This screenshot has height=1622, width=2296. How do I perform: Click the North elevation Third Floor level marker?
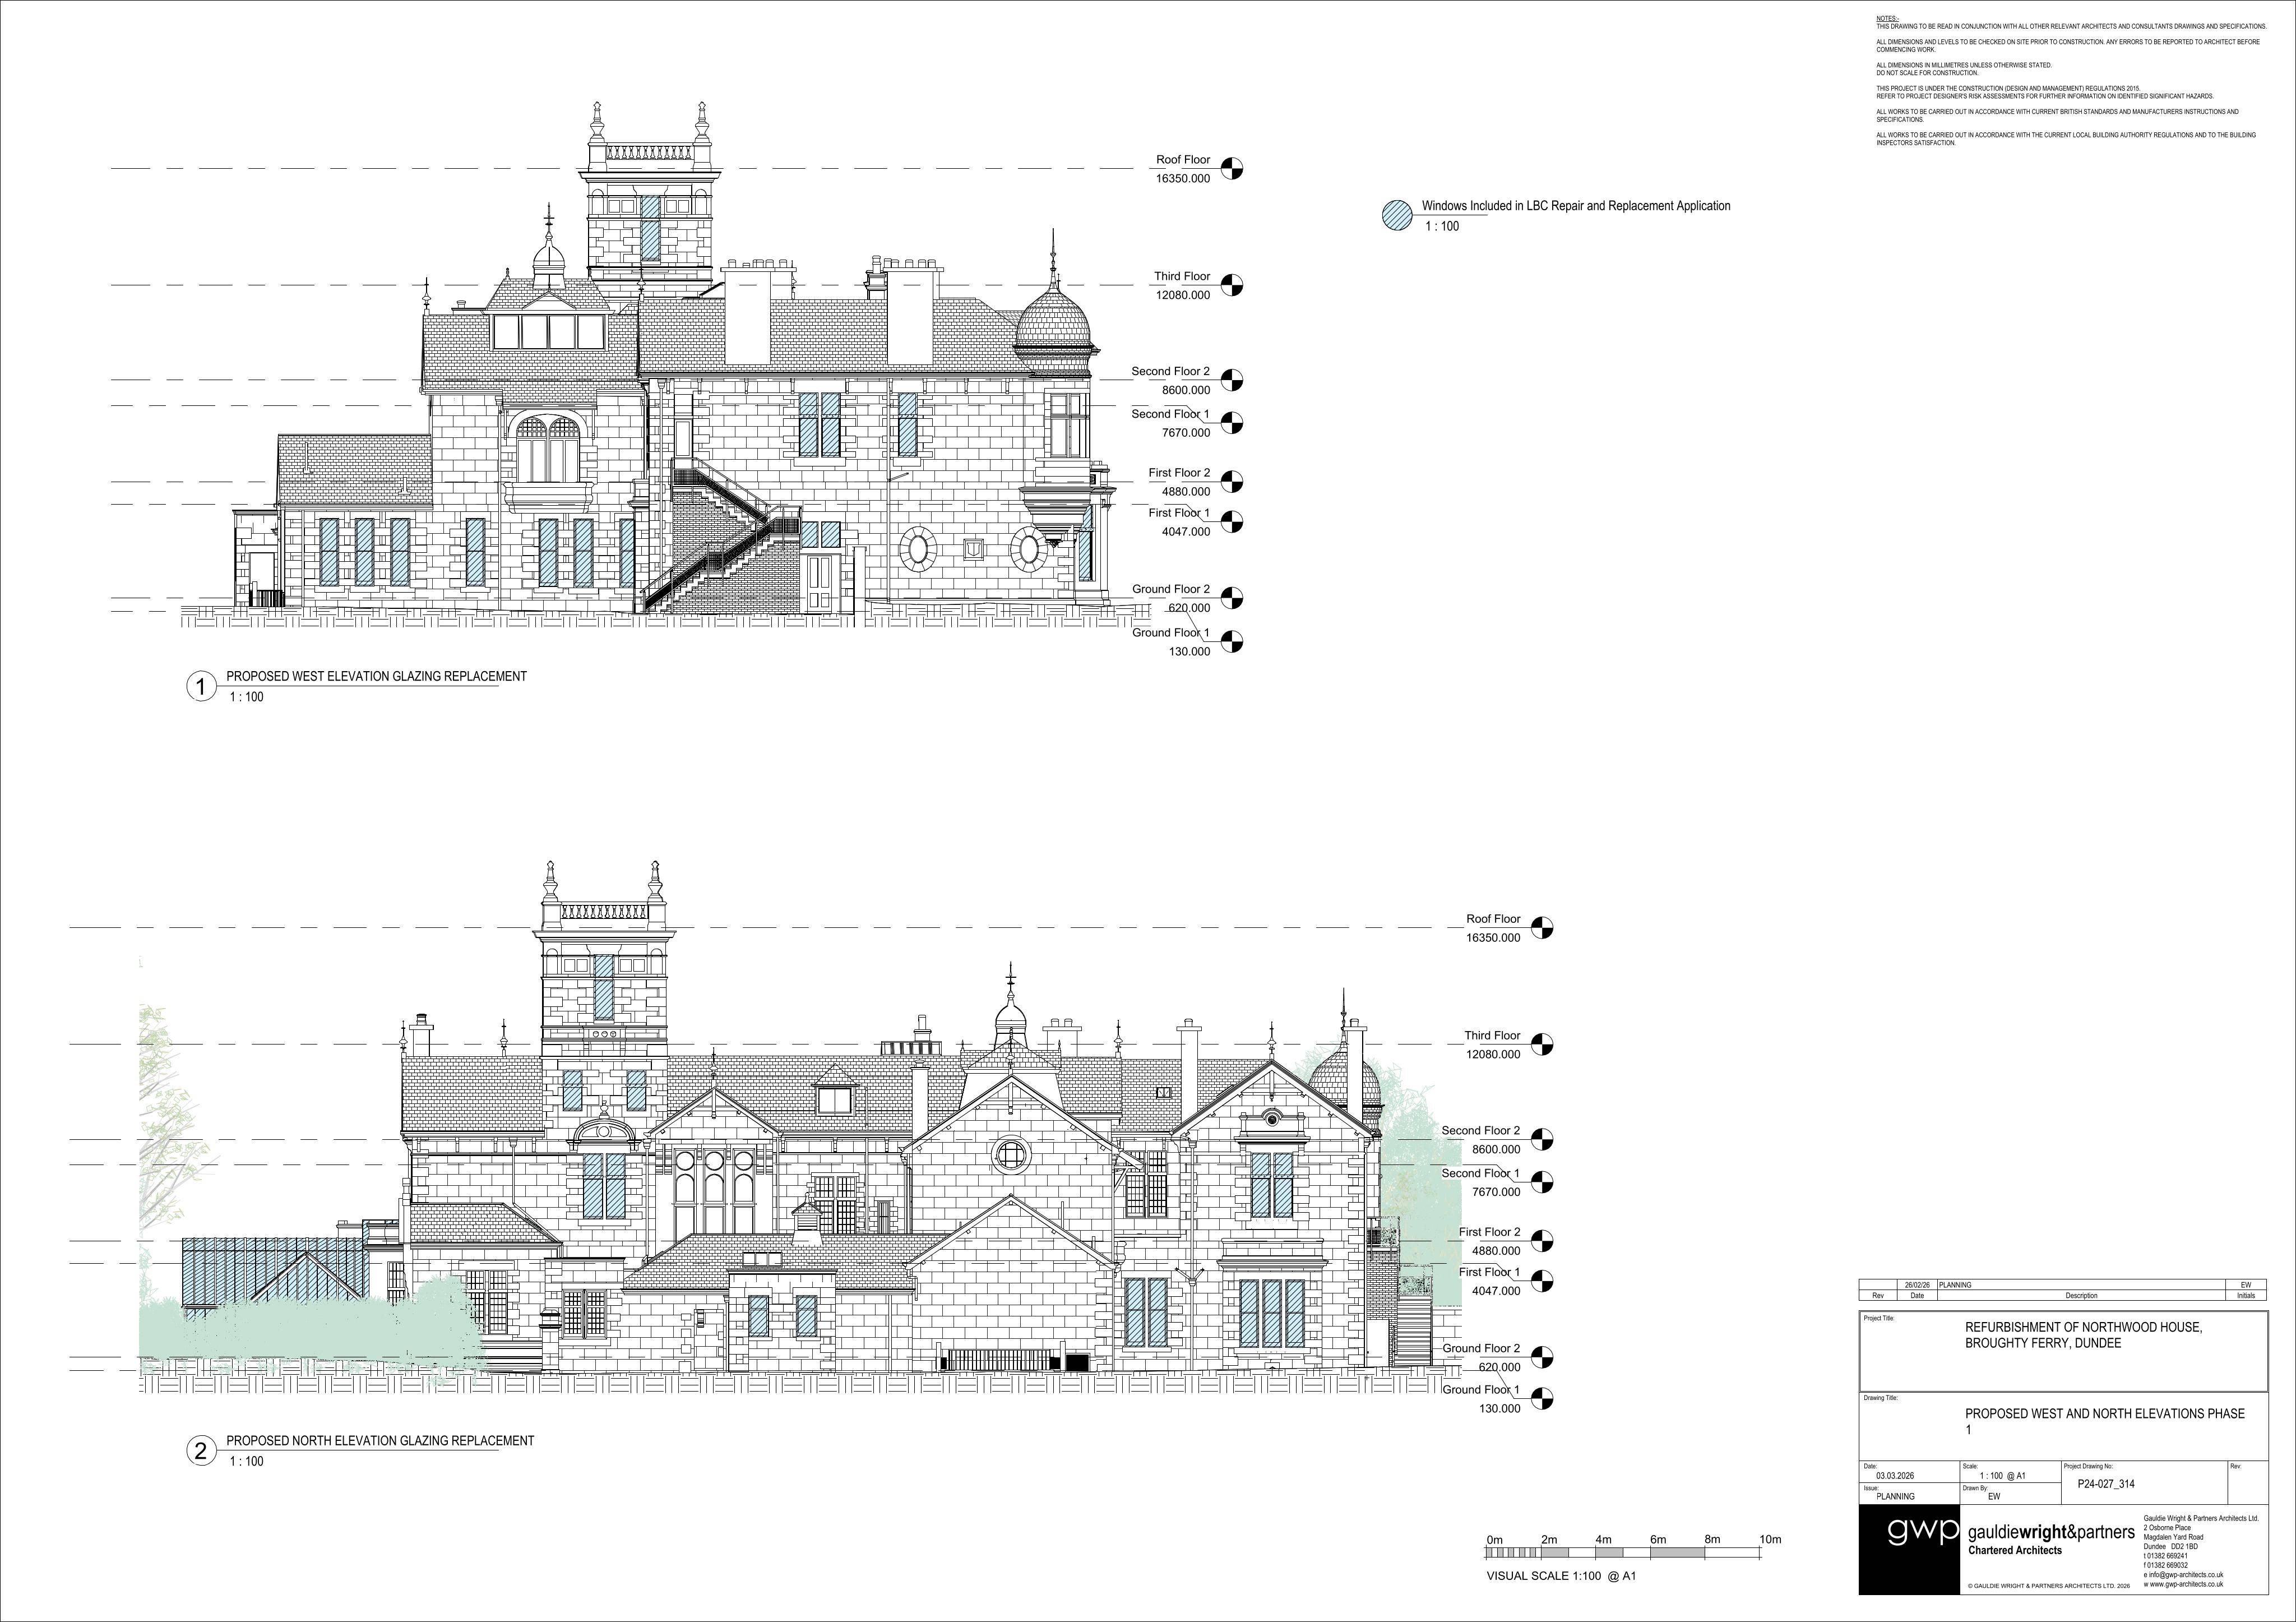pyautogui.click(x=1543, y=1044)
